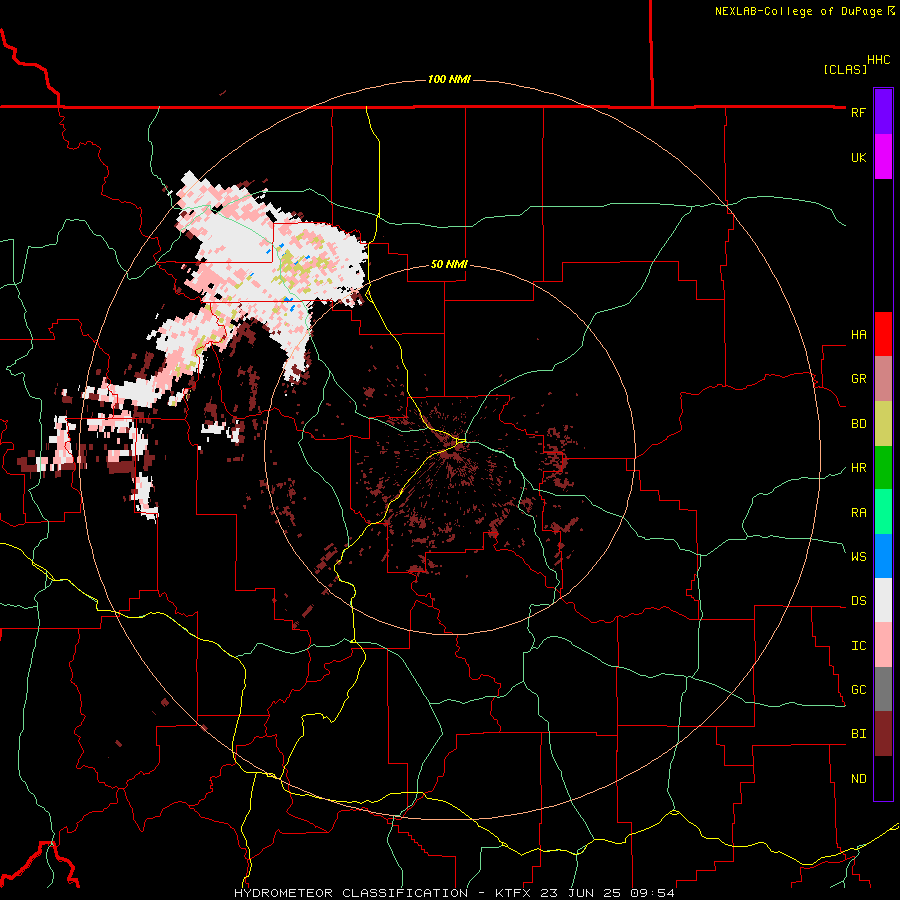Click the [CLAS] units label
Image resolution: width=900 pixels, height=900 pixels.
point(845,69)
